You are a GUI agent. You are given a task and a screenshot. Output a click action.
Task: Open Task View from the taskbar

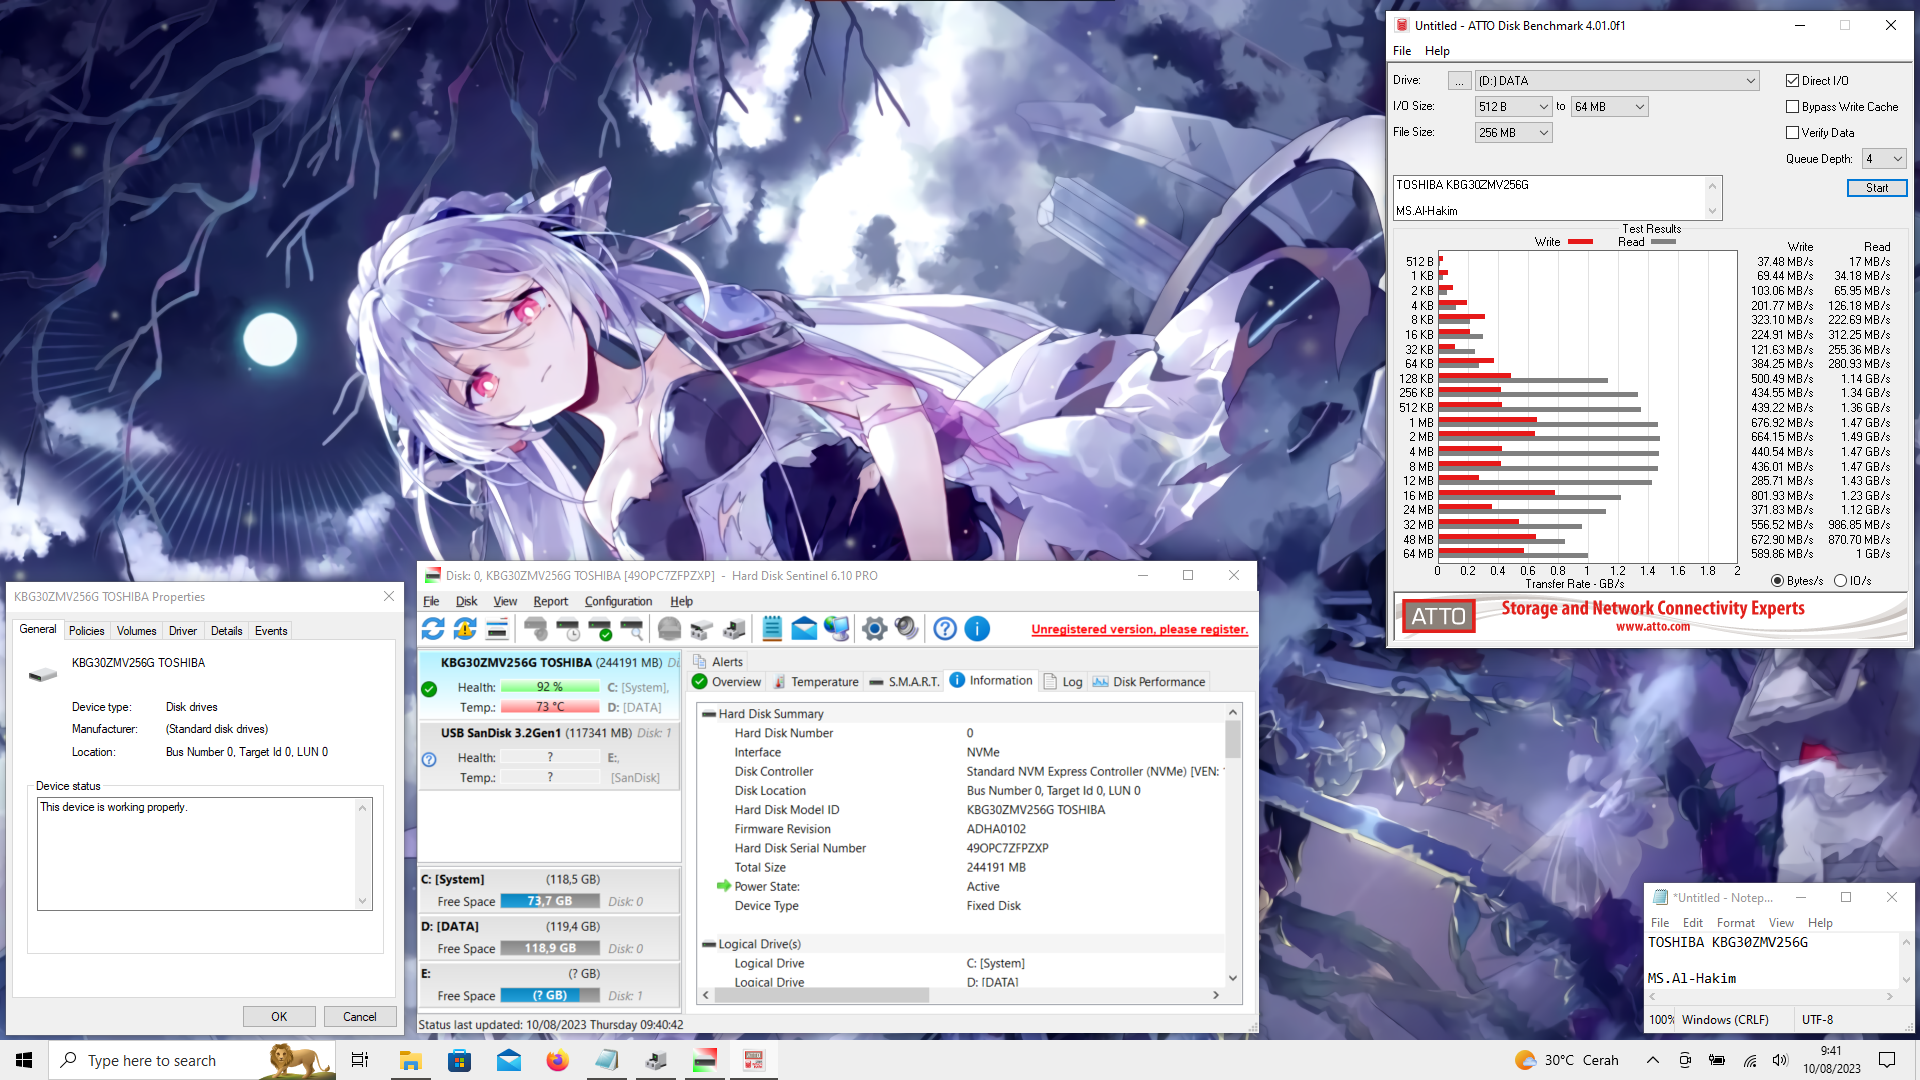[x=360, y=1060]
